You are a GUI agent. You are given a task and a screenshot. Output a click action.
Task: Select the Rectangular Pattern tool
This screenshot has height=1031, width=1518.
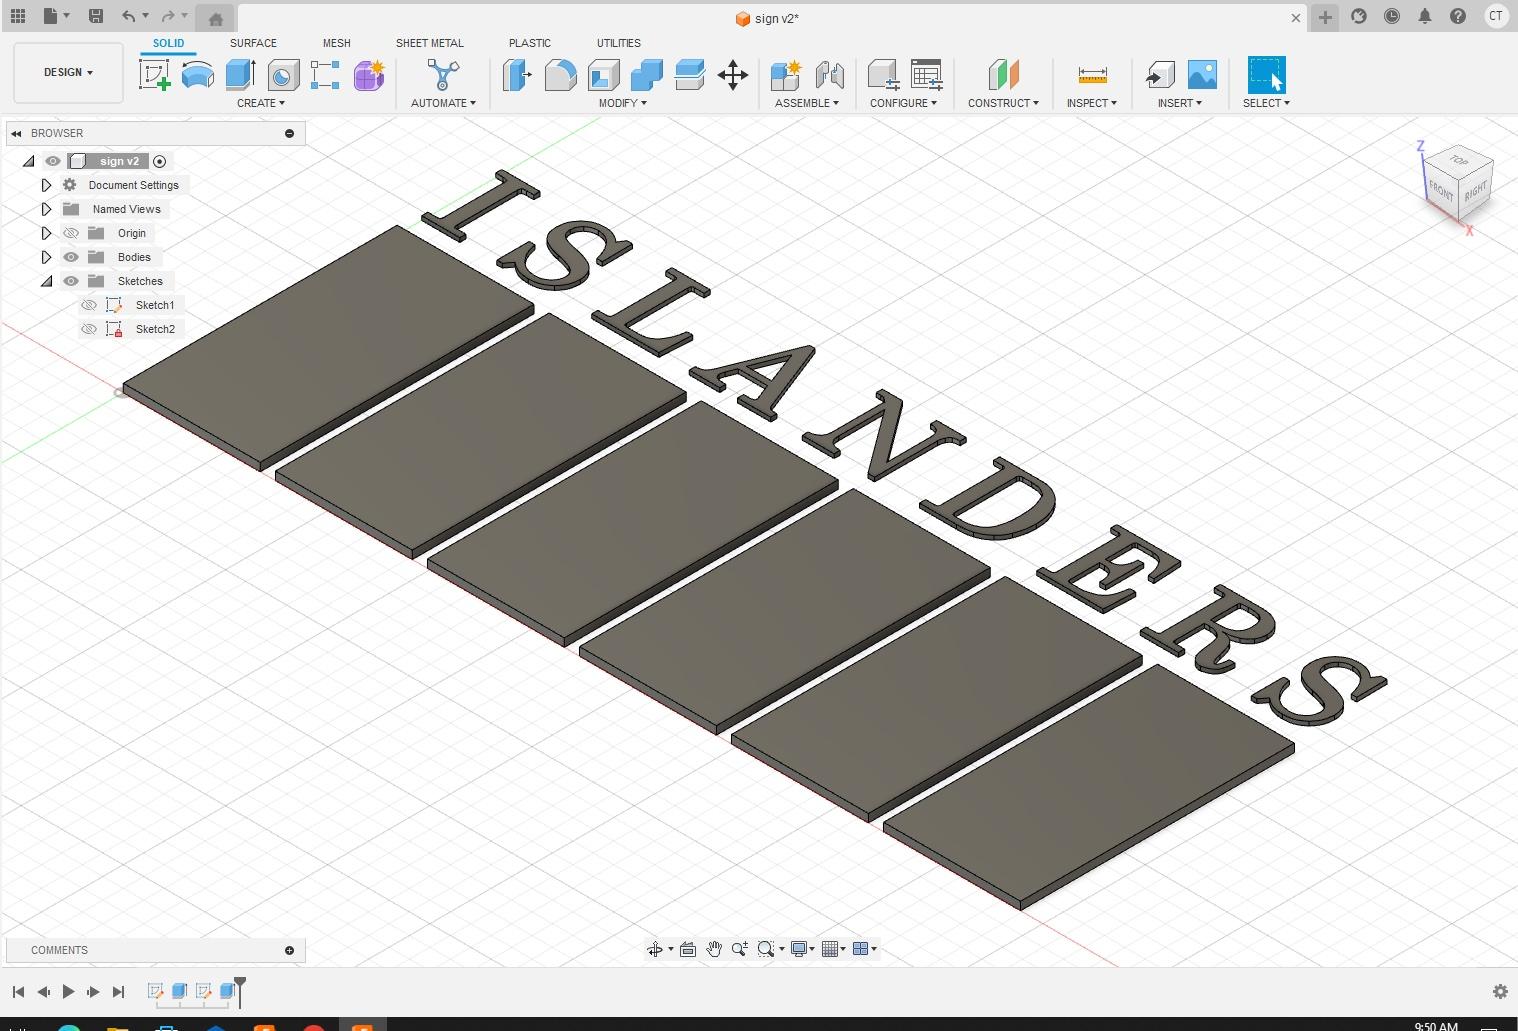point(325,75)
